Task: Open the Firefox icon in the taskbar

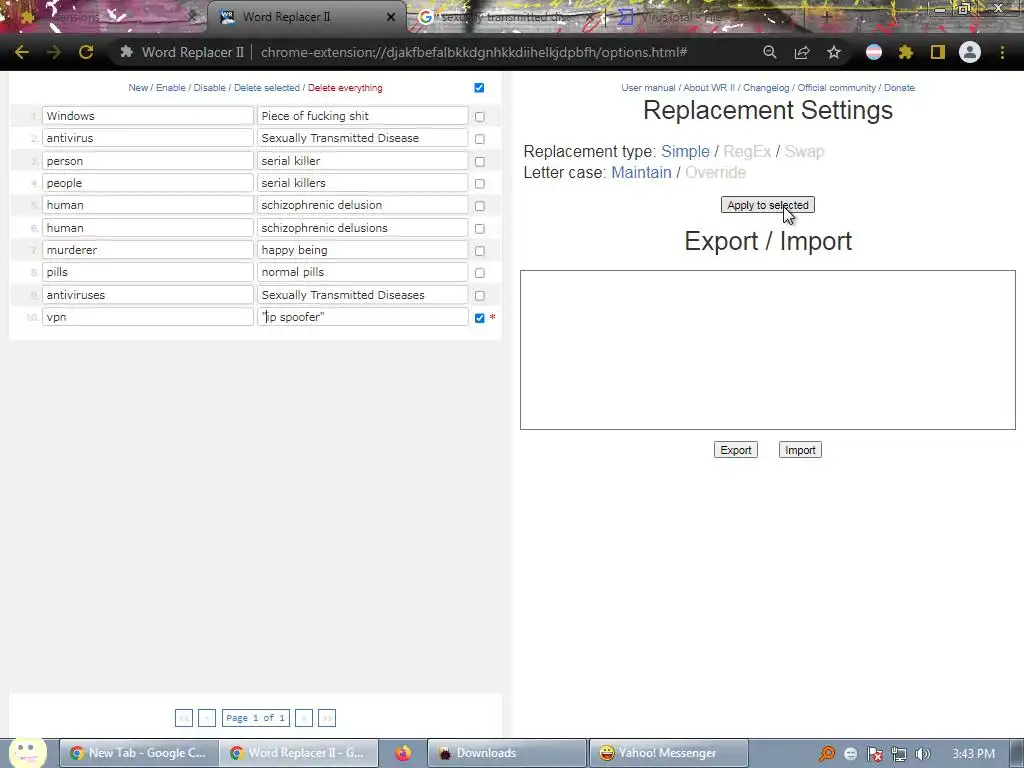Action: (x=403, y=753)
